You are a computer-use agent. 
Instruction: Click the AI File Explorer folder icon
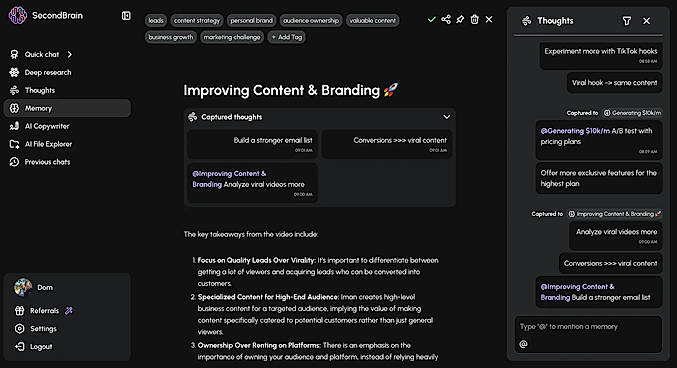coord(14,144)
